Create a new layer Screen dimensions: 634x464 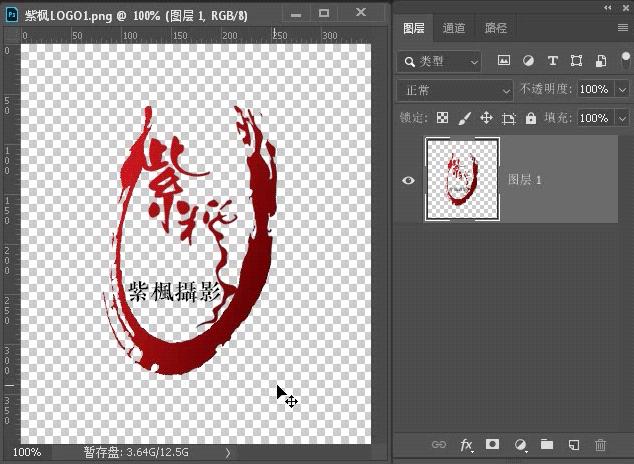tap(574, 445)
